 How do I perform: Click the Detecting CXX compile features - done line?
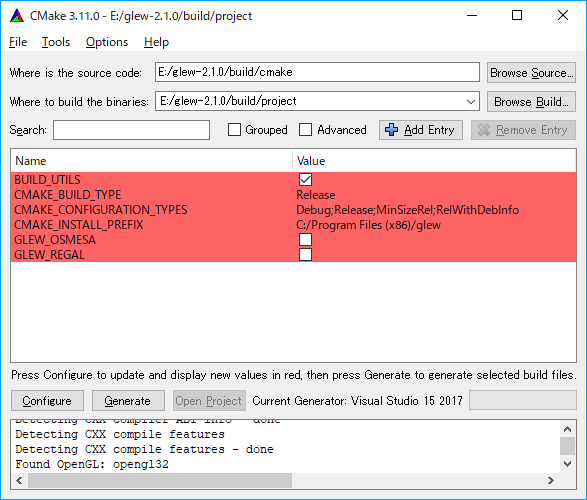[x=144, y=449]
